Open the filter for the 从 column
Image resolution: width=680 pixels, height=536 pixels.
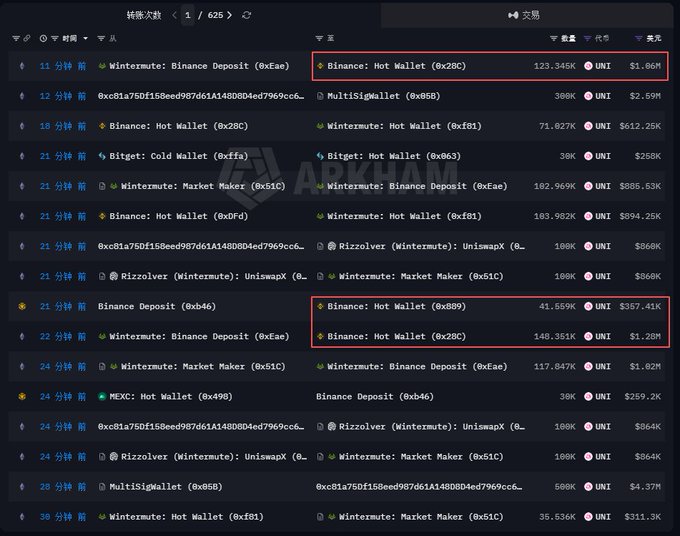pos(101,39)
